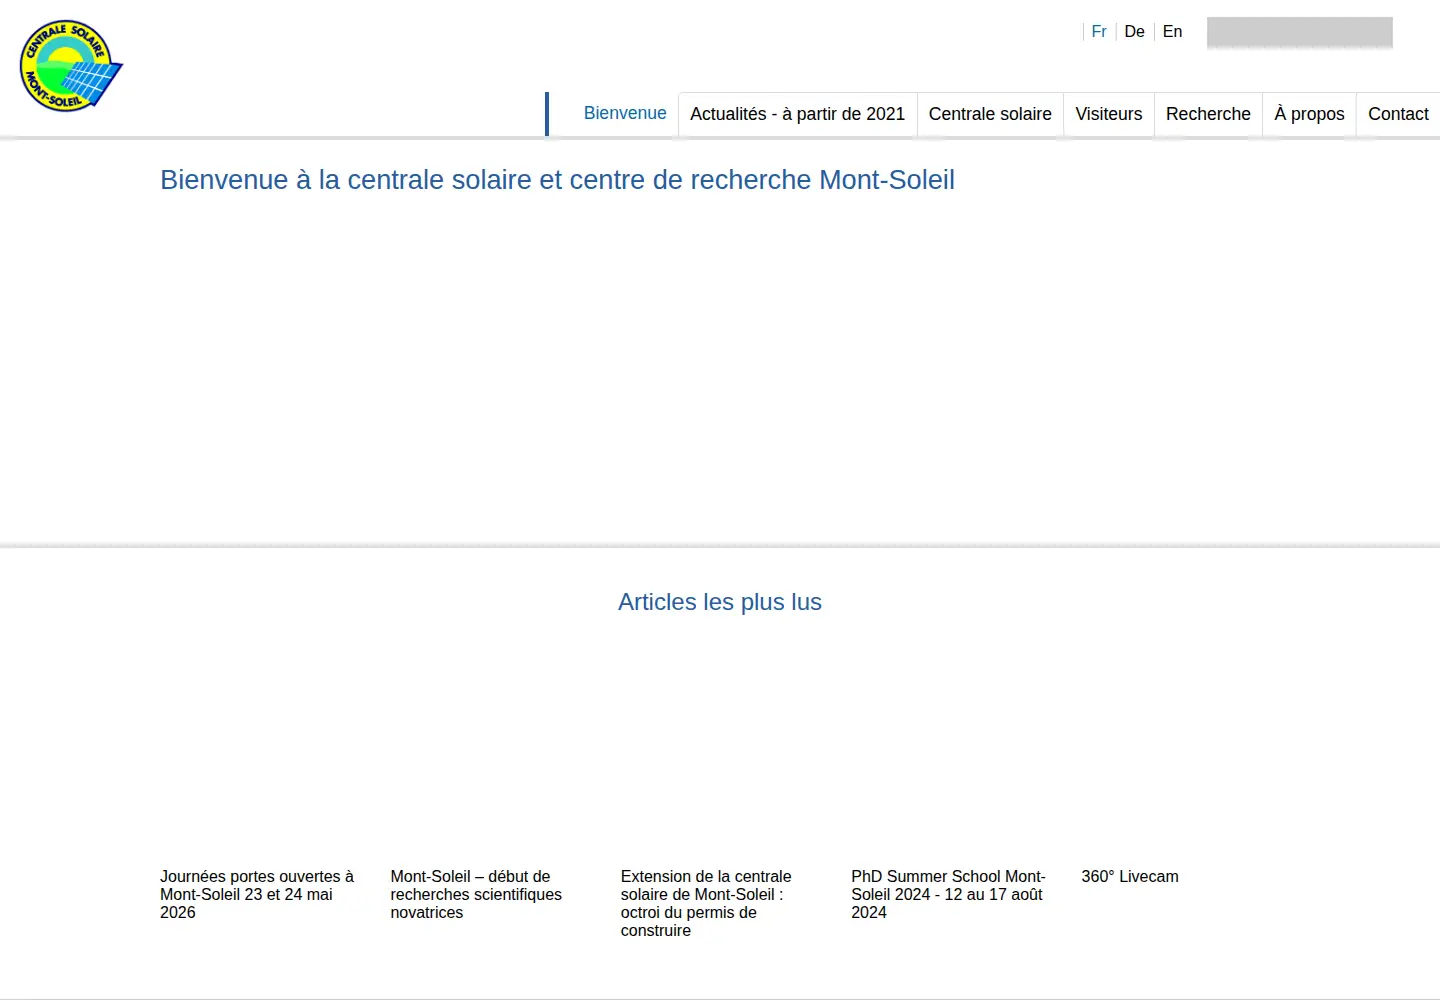
Task: Open the Bienvenue menu tab
Action: coord(625,113)
